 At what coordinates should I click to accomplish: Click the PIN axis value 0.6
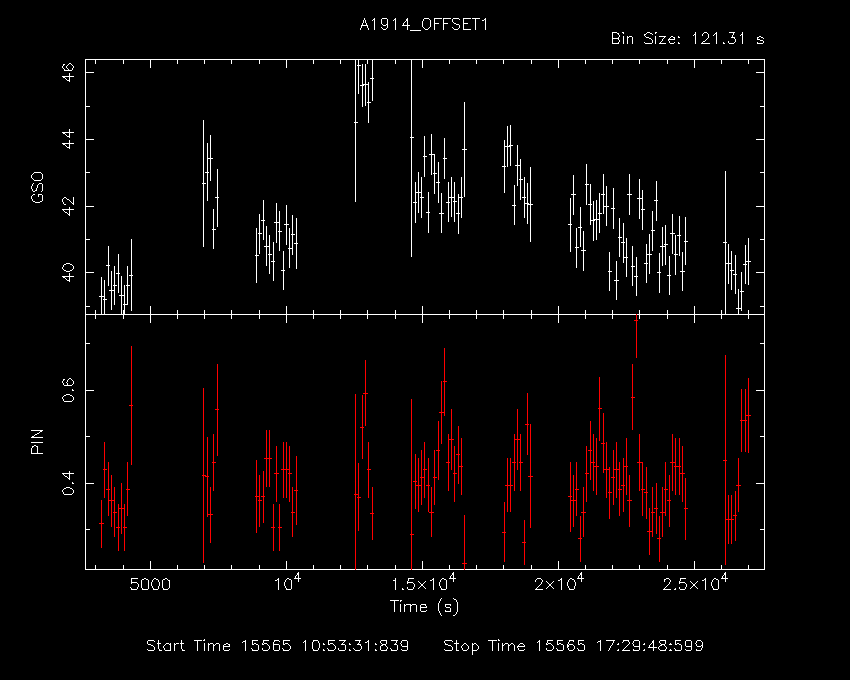click(68, 390)
